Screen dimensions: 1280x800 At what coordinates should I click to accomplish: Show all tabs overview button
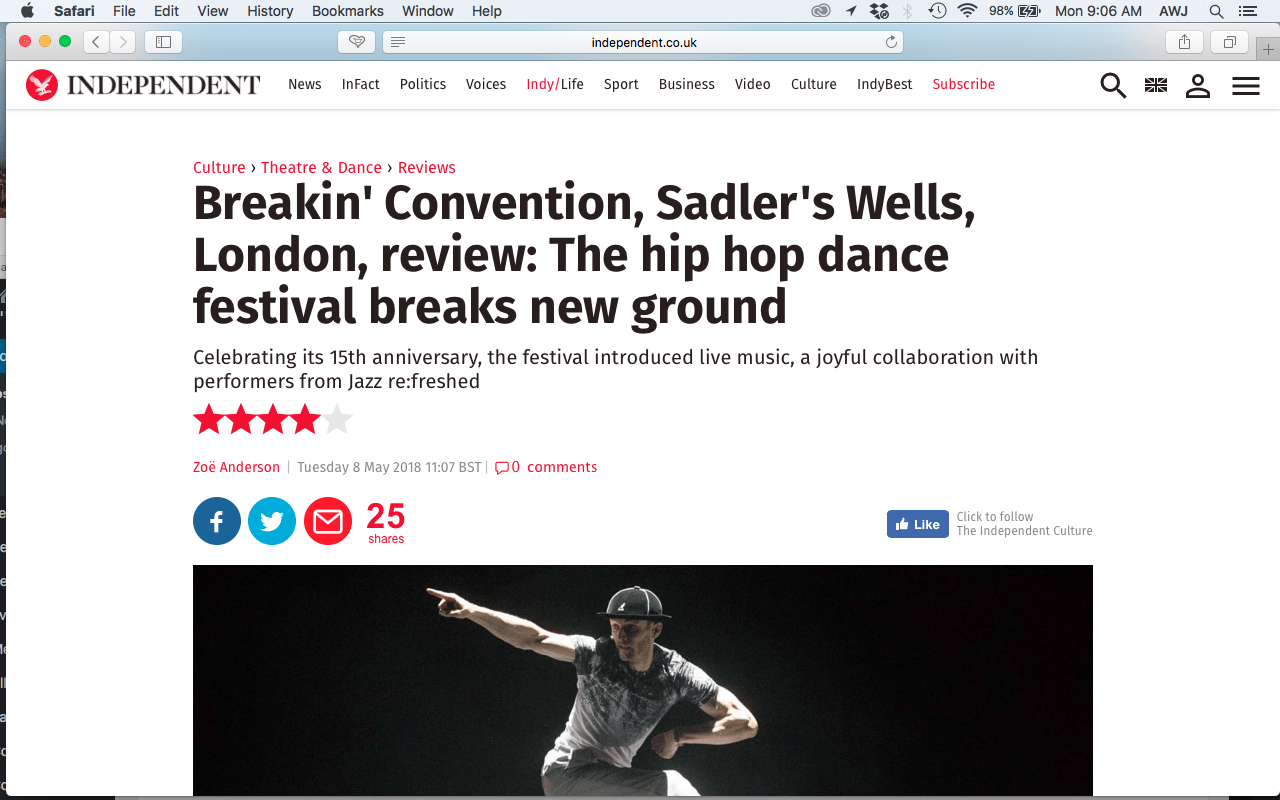point(1229,42)
